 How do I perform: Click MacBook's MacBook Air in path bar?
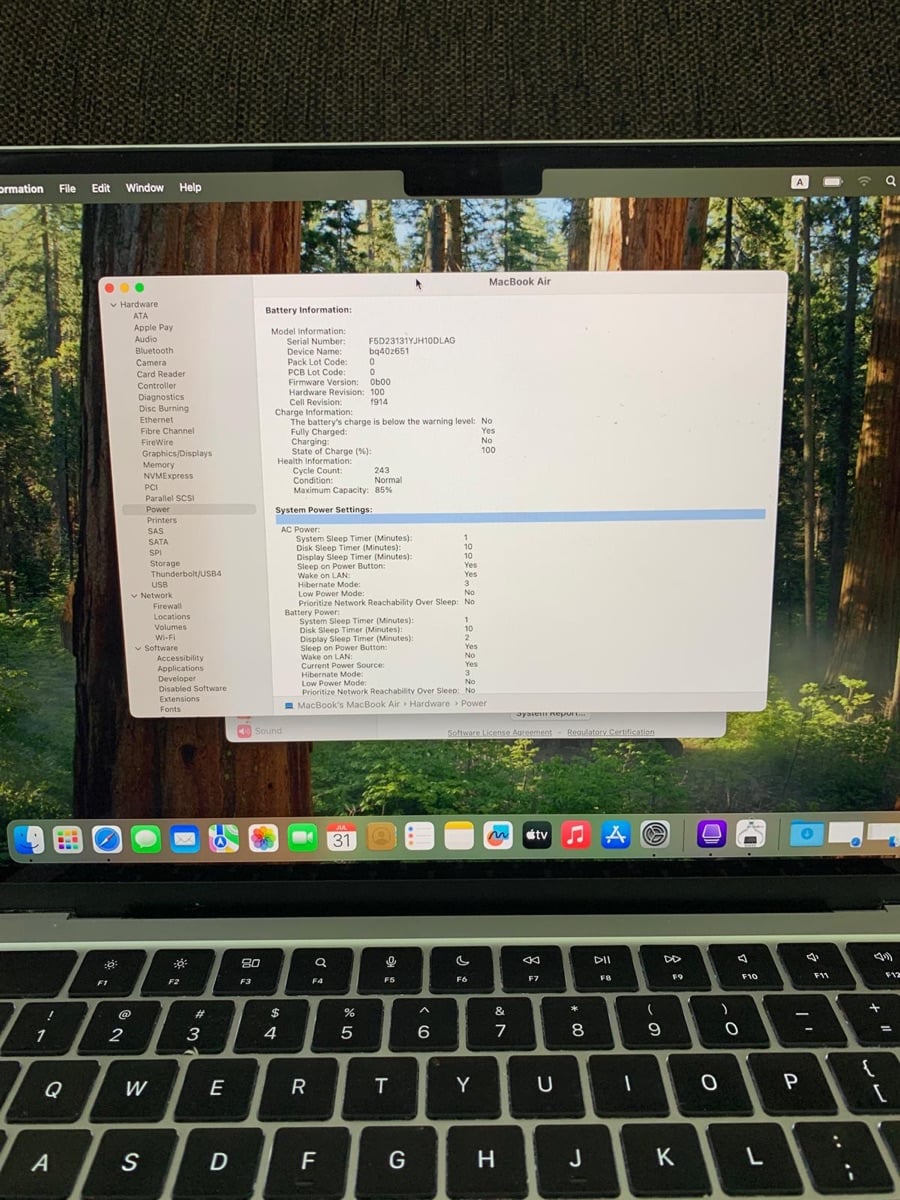click(348, 704)
